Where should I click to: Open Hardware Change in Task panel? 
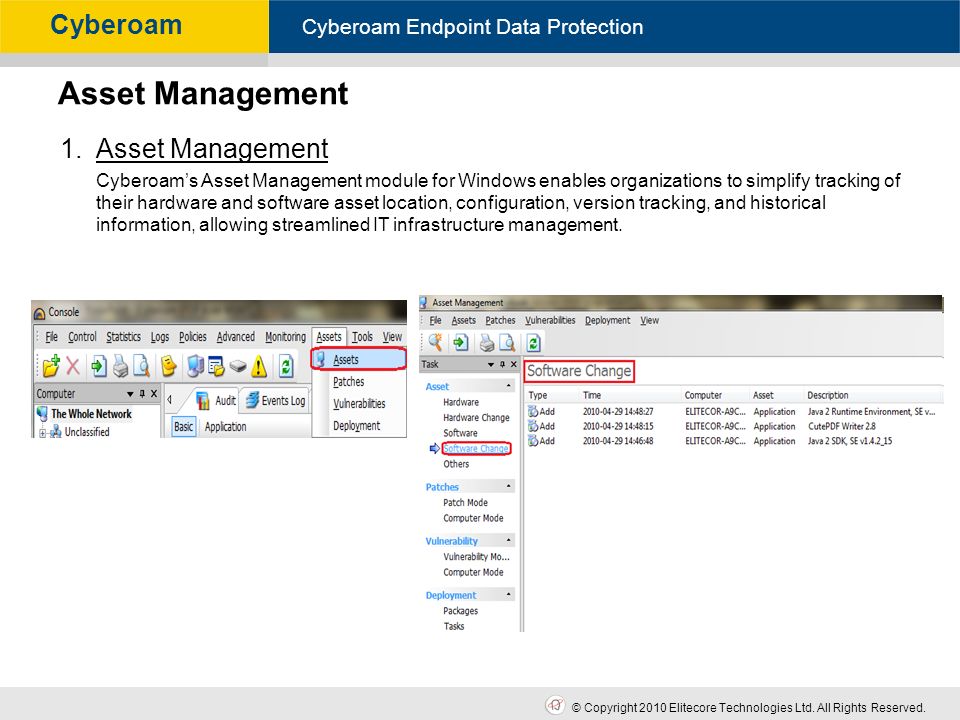pos(476,418)
